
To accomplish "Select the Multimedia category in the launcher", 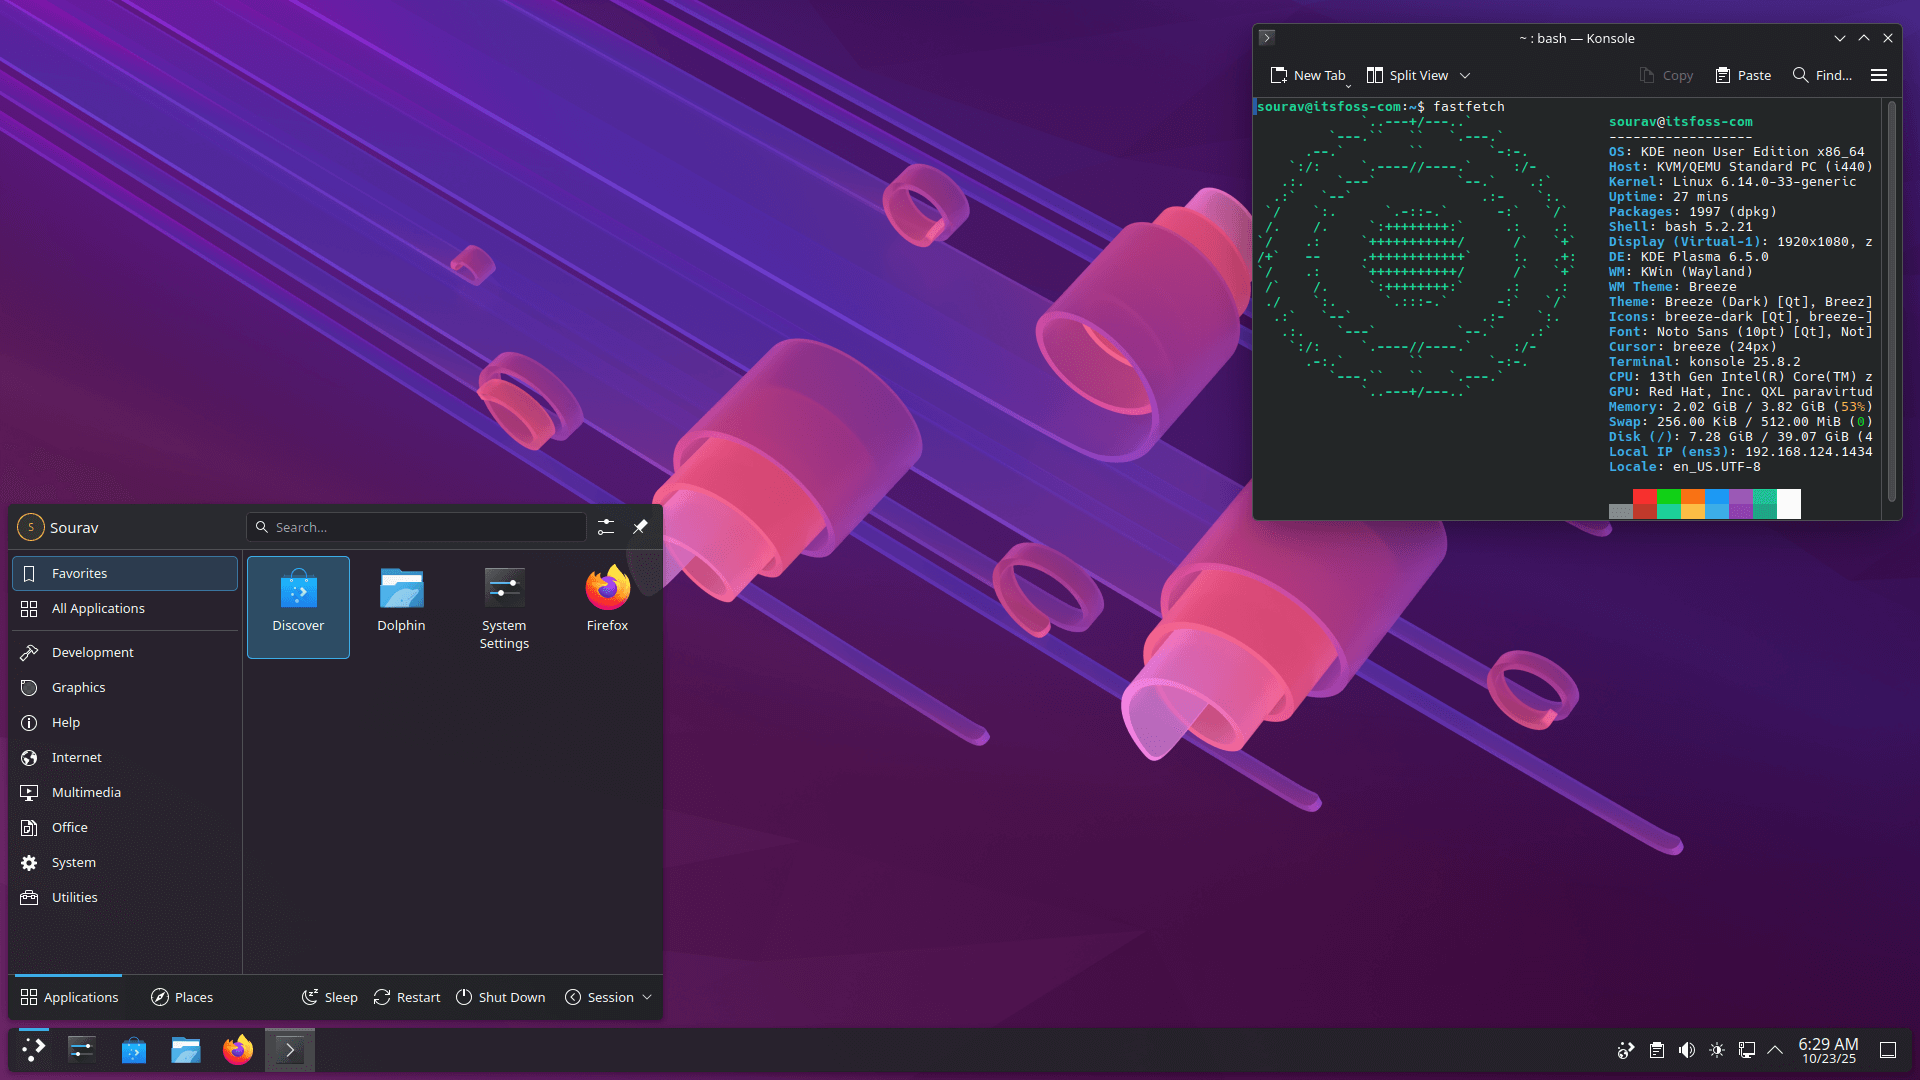I will coord(86,792).
